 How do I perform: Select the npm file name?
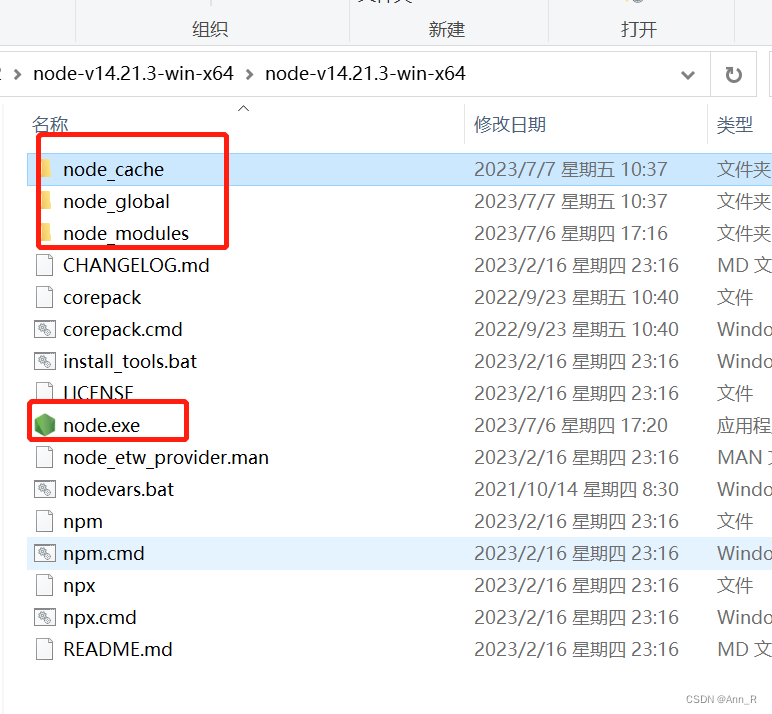click(83, 521)
